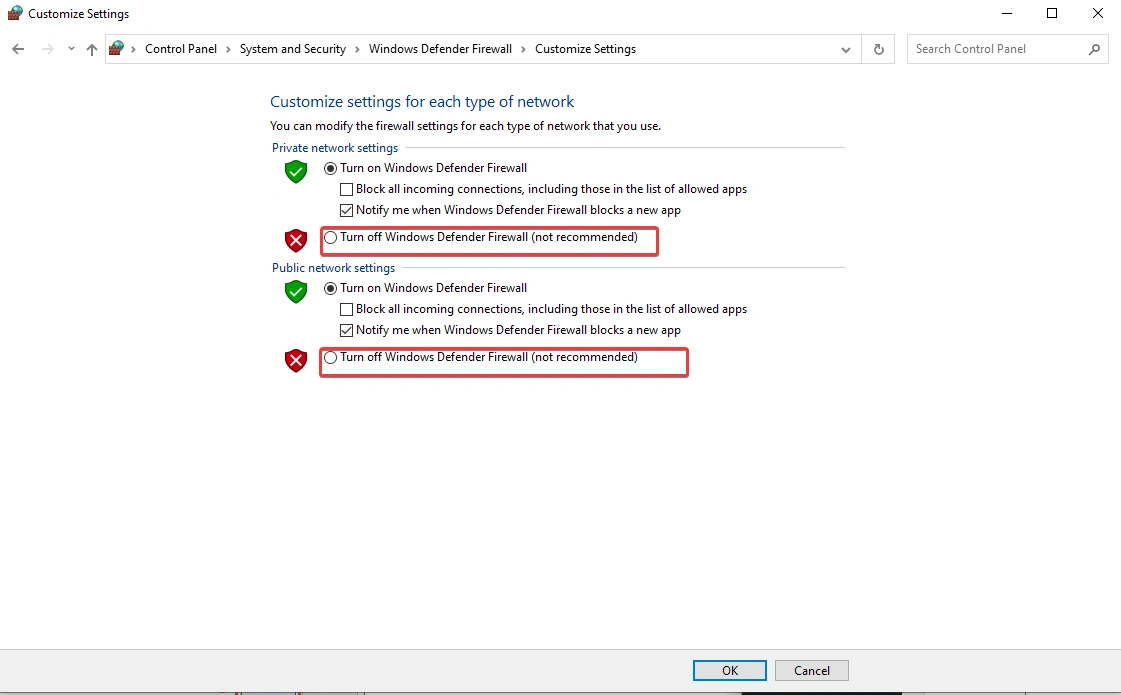Check Block all incoming connections under private
Image resolution: width=1121 pixels, height=695 pixels.
(346, 189)
